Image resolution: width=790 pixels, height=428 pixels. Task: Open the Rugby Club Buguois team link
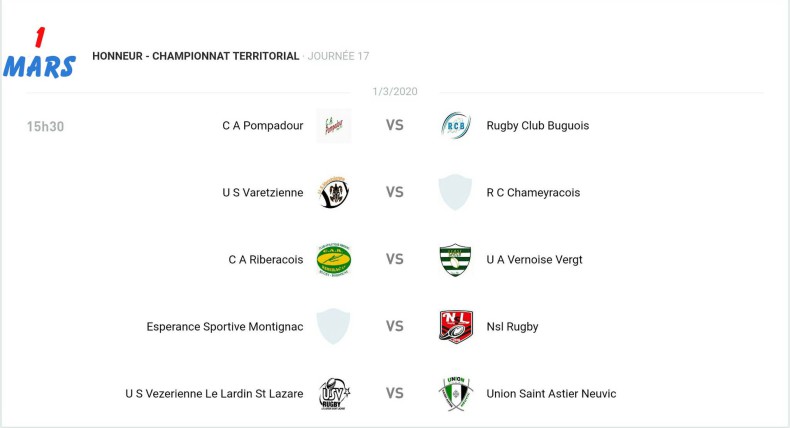click(x=537, y=126)
